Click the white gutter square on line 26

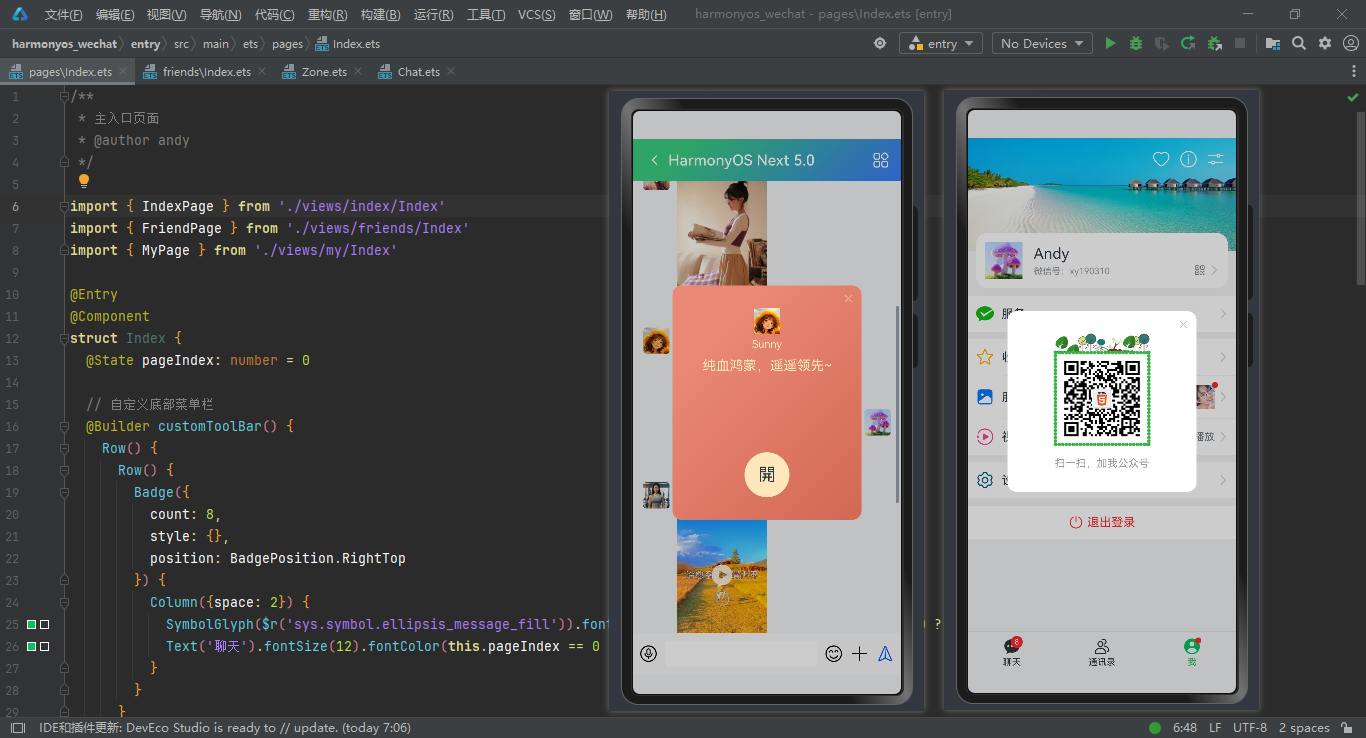pos(44,647)
